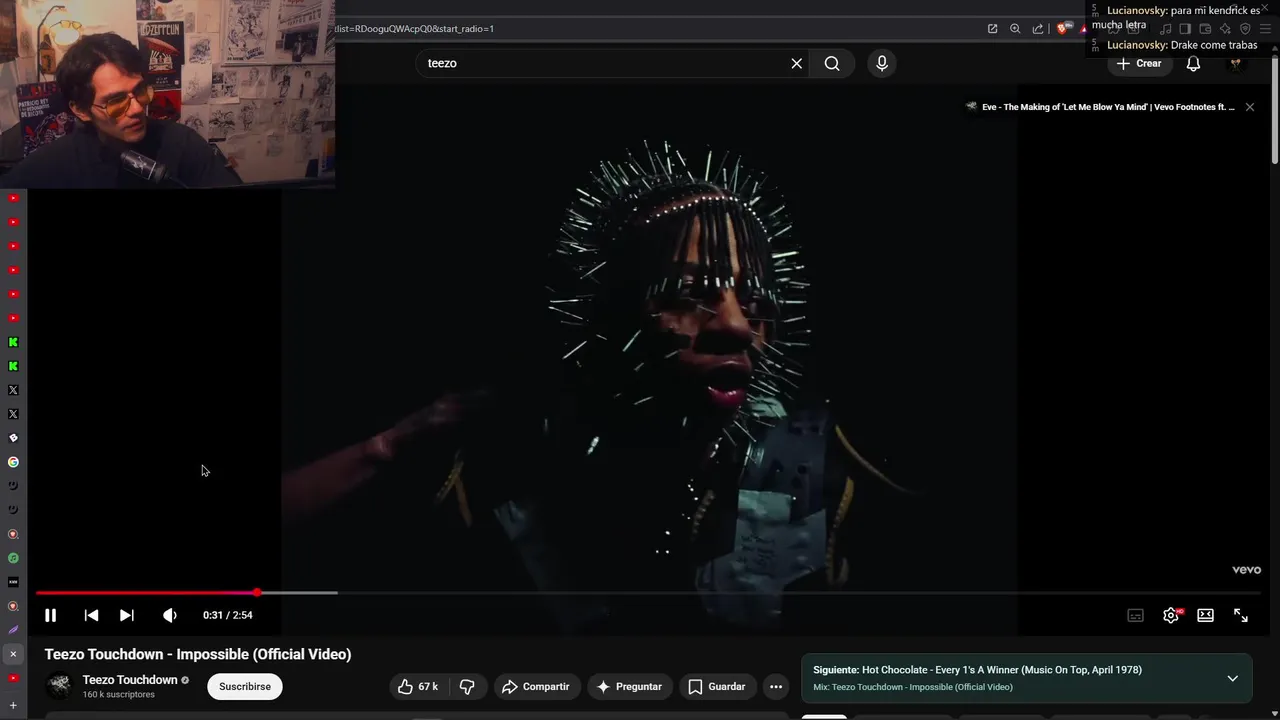
Task: Click the Eve 'Let Me Blow Ya Mind' card title
Action: (1108, 107)
